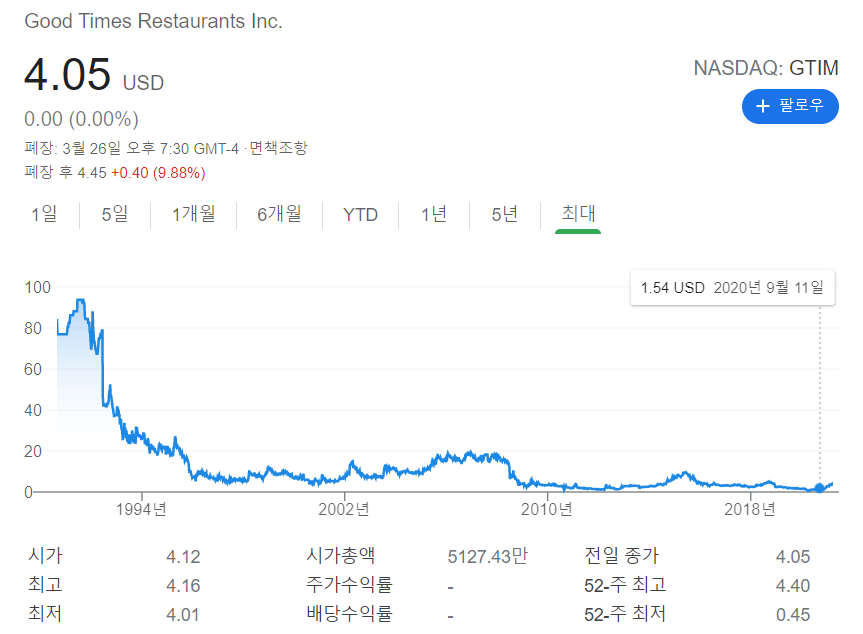Viewport: 863px width, 634px height.
Task: Select the 최대 chart range tab
Action: pyautogui.click(x=578, y=214)
